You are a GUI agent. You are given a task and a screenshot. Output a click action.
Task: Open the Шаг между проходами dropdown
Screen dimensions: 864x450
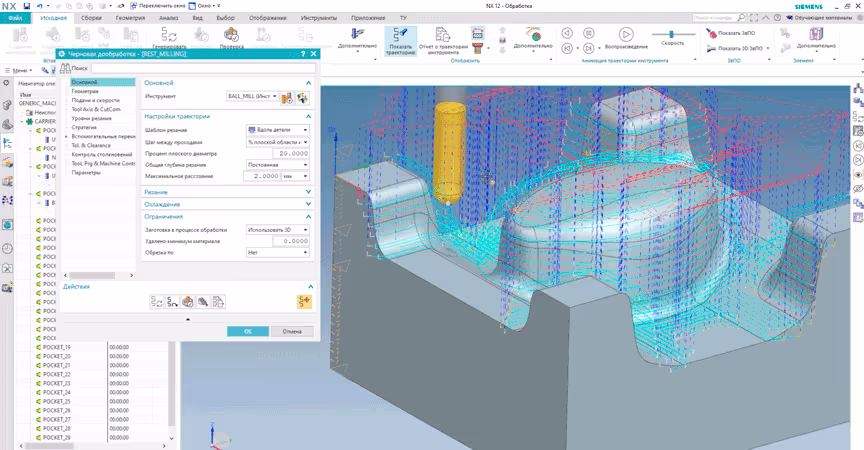click(278, 142)
